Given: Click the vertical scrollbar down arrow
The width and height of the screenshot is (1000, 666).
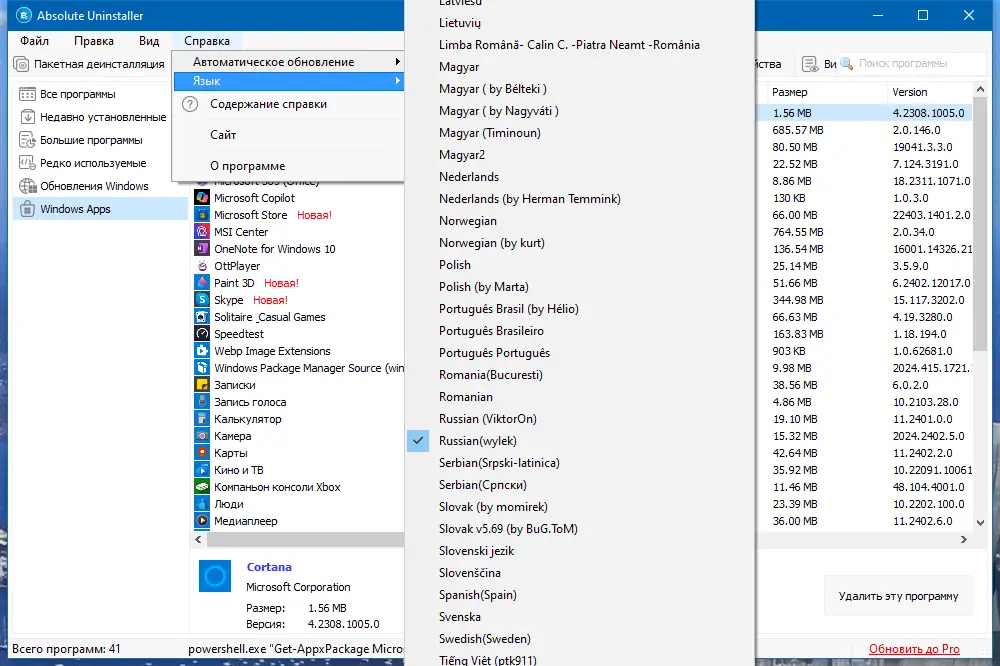Looking at the screenshot, I should click(980, 522).
